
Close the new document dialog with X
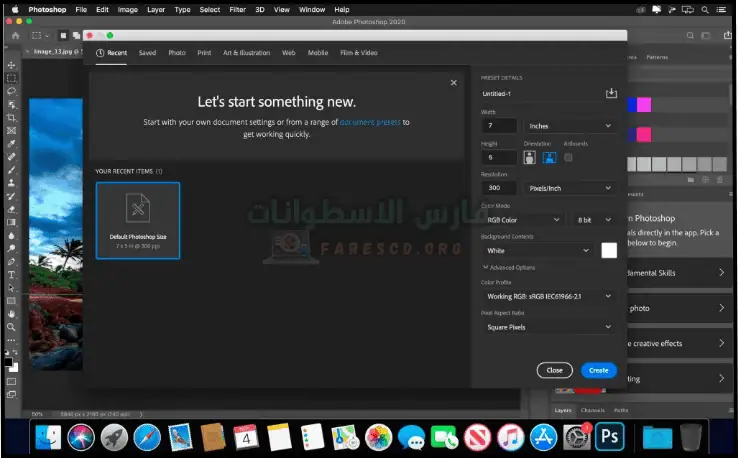click(x=453, y=83)
